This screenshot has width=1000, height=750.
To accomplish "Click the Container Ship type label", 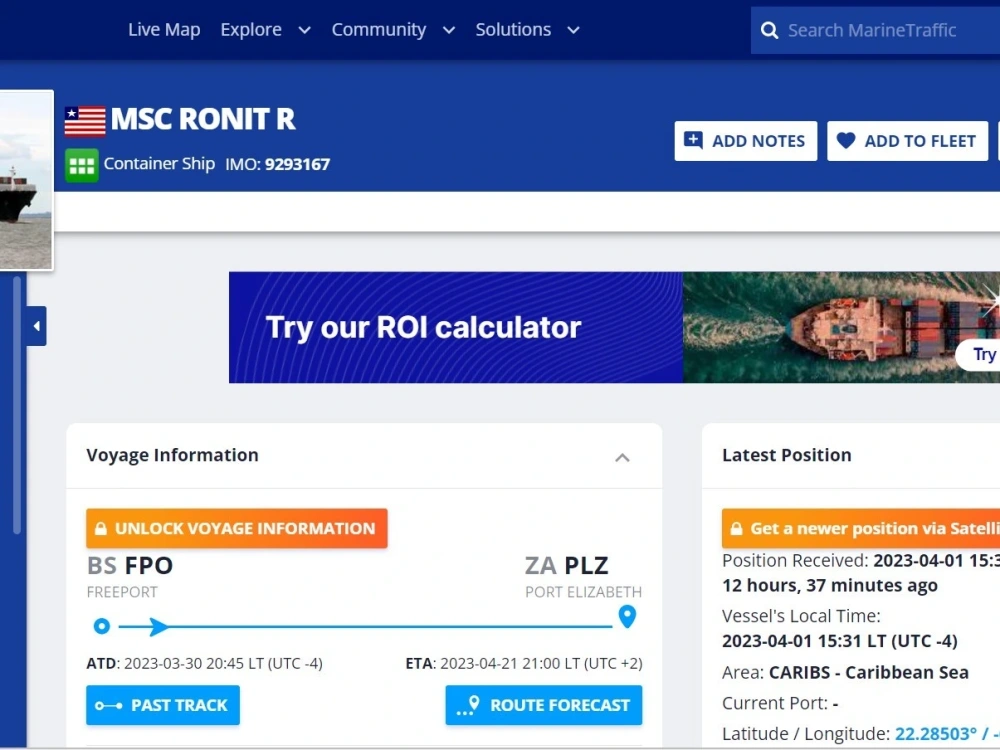I will (159, 164).
